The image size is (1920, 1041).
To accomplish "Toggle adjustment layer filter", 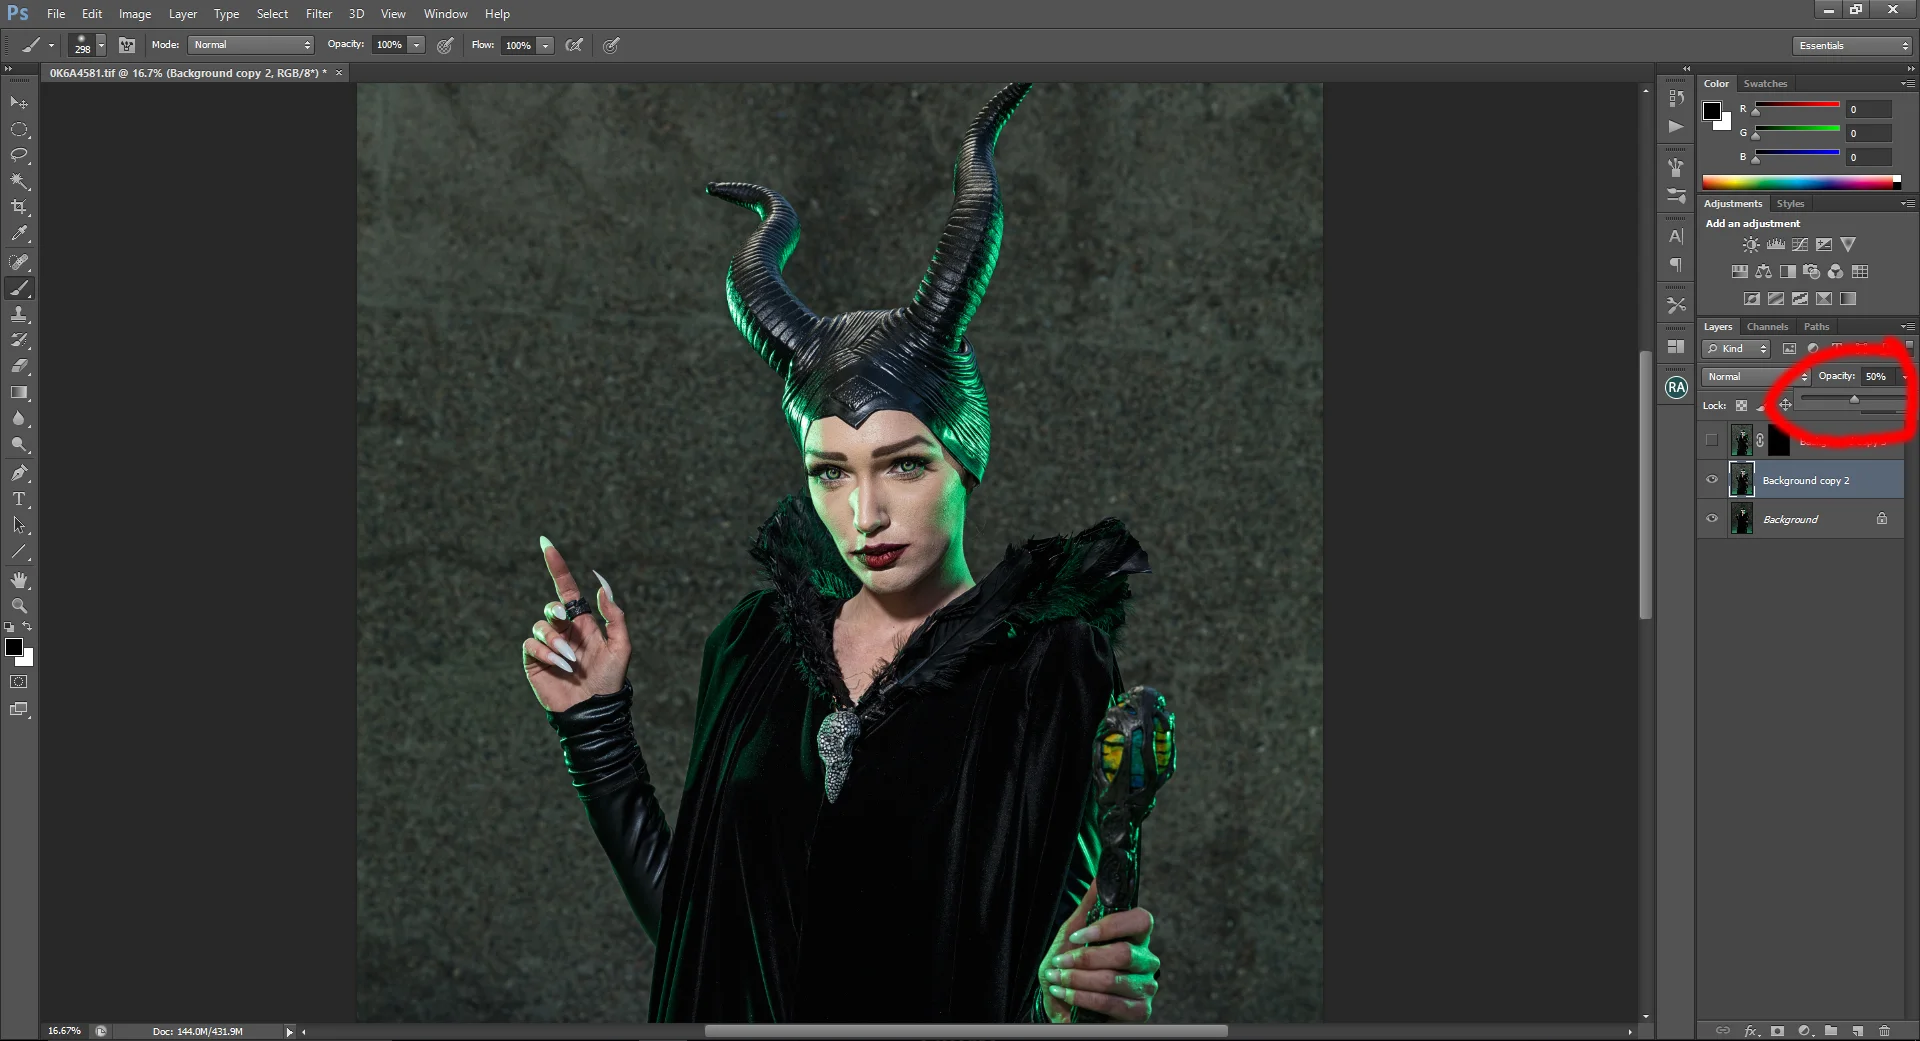I will point(1813,349).
